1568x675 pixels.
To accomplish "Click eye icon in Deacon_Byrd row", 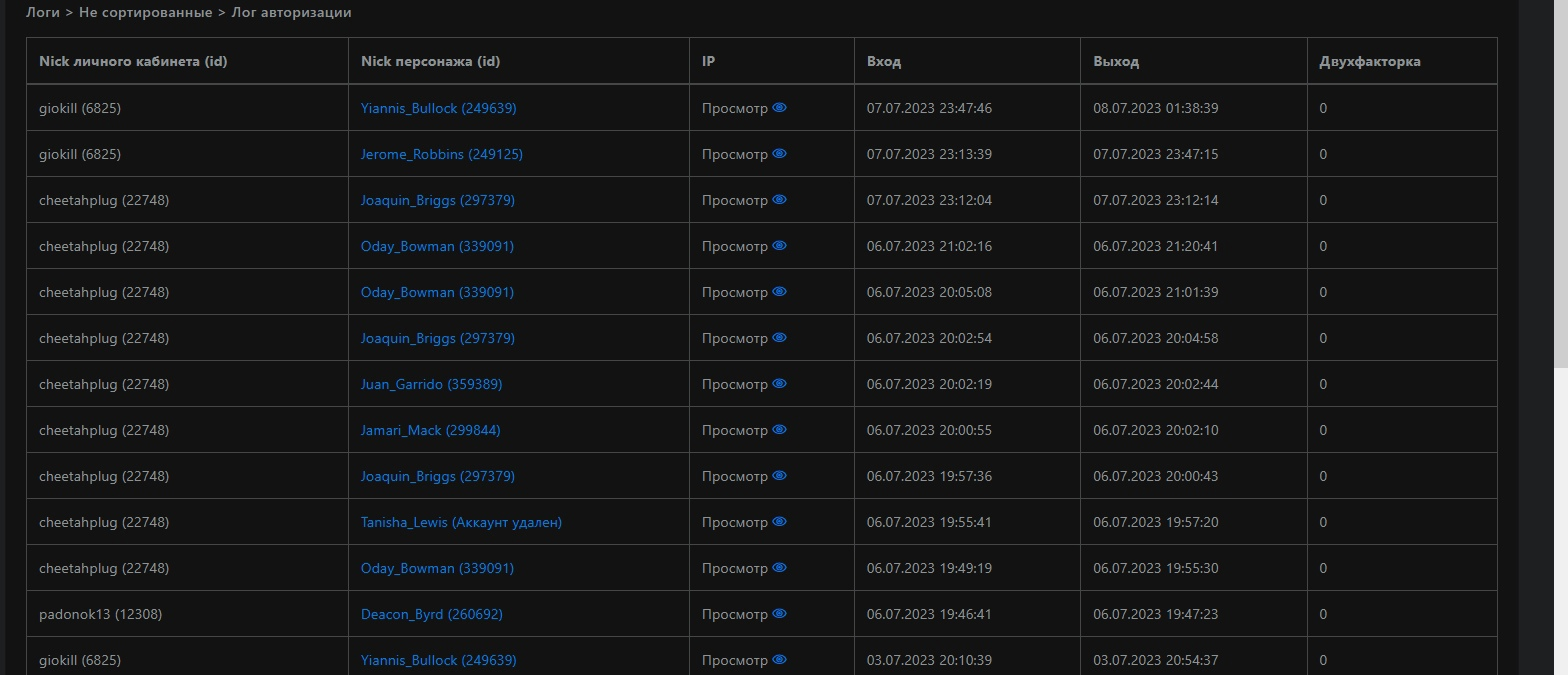I will [780, 614].
